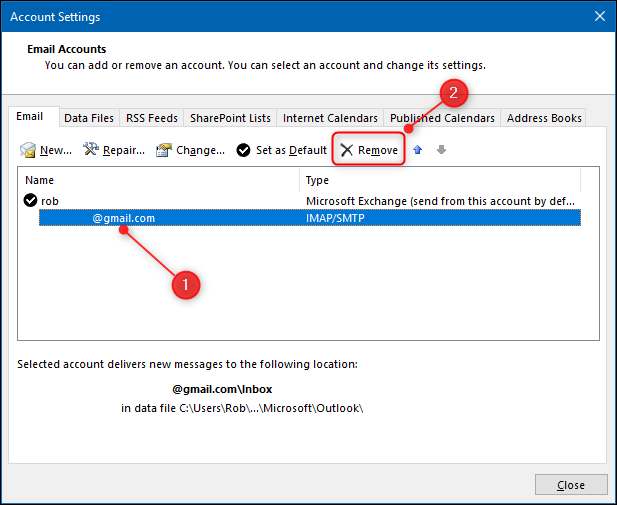617x505 pixels.
Task: Click the Remove X icon
Action: 347,150
